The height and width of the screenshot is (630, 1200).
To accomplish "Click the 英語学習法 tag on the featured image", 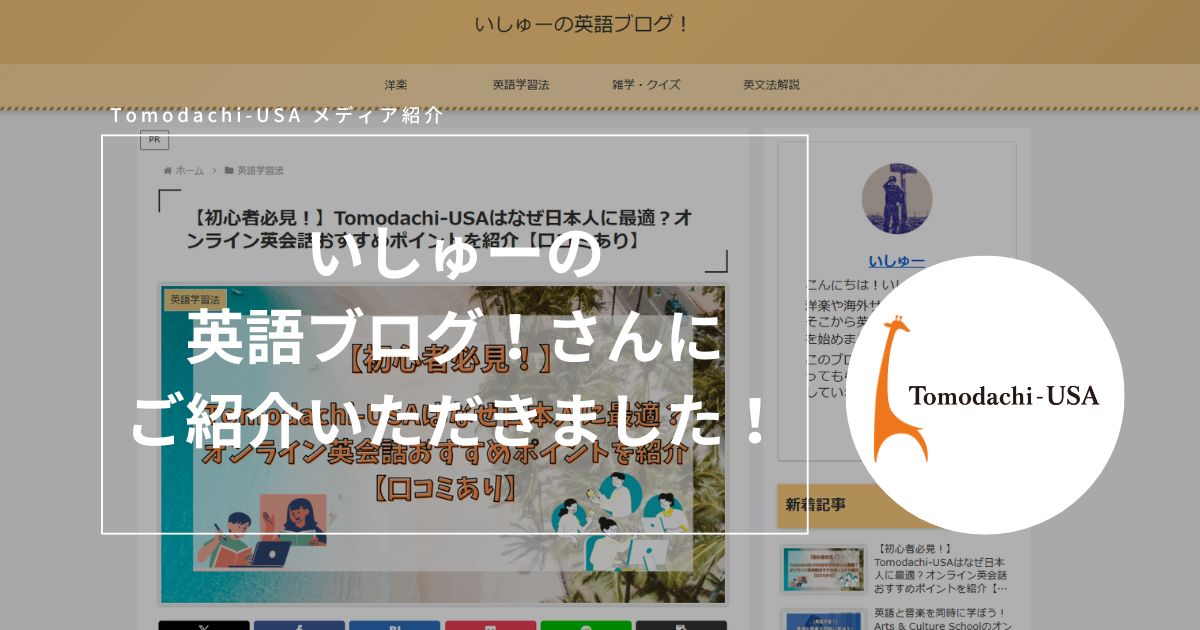I will click(195, 299).
